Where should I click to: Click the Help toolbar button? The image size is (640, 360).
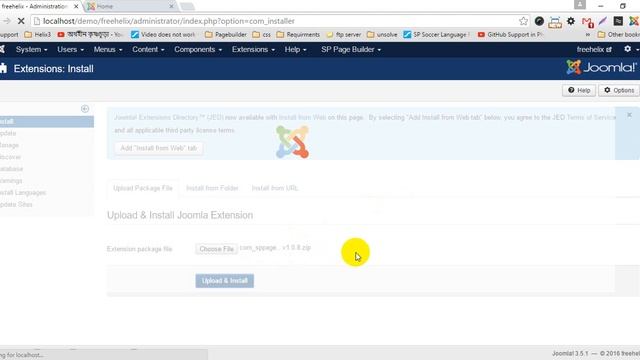coord(579,90)
